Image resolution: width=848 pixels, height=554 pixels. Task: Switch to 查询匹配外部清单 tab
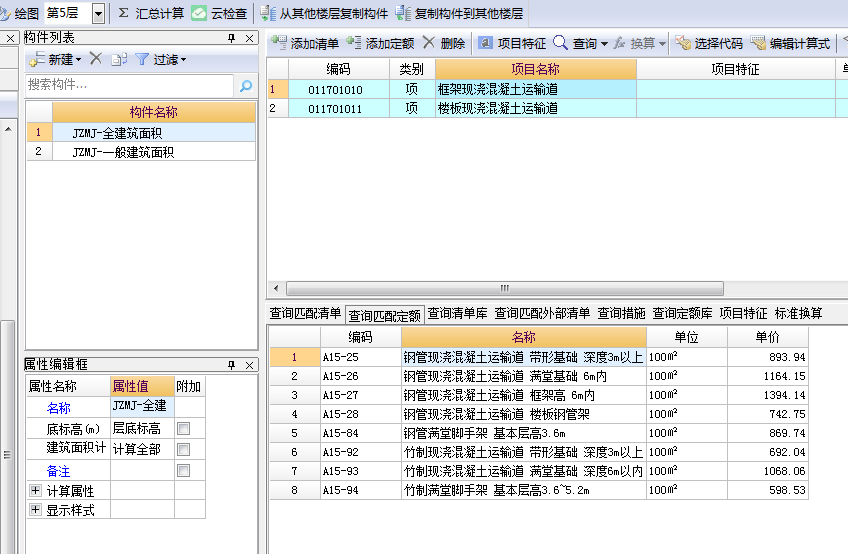point(542,313)
